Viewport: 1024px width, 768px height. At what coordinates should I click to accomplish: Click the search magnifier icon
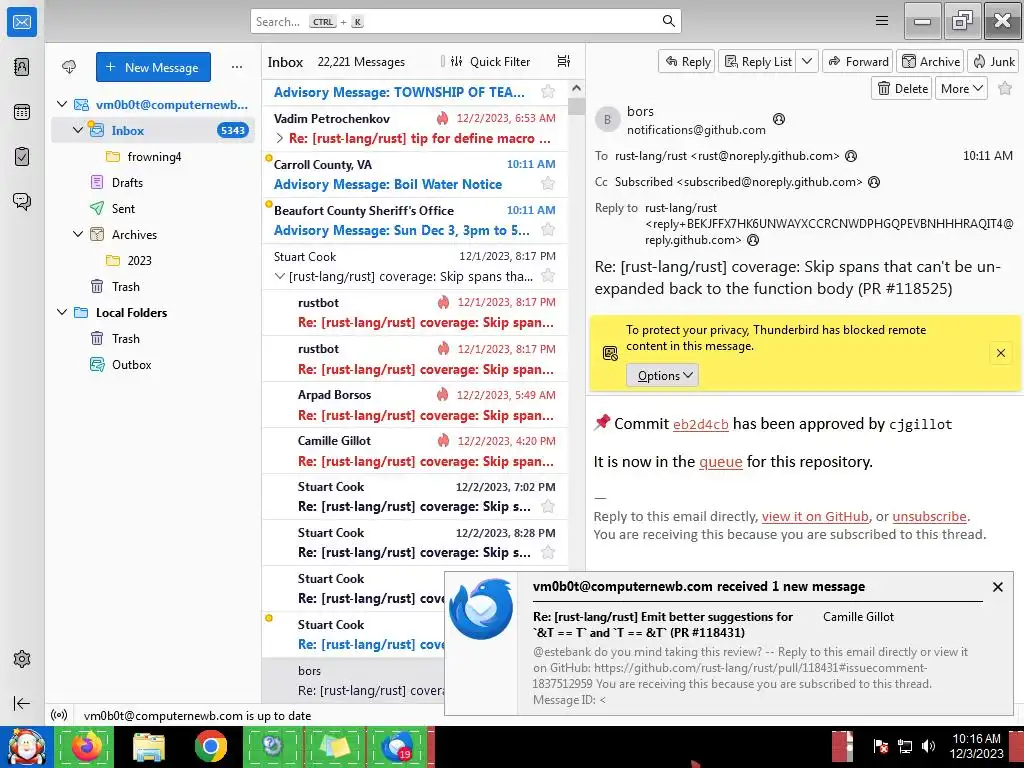668,21
